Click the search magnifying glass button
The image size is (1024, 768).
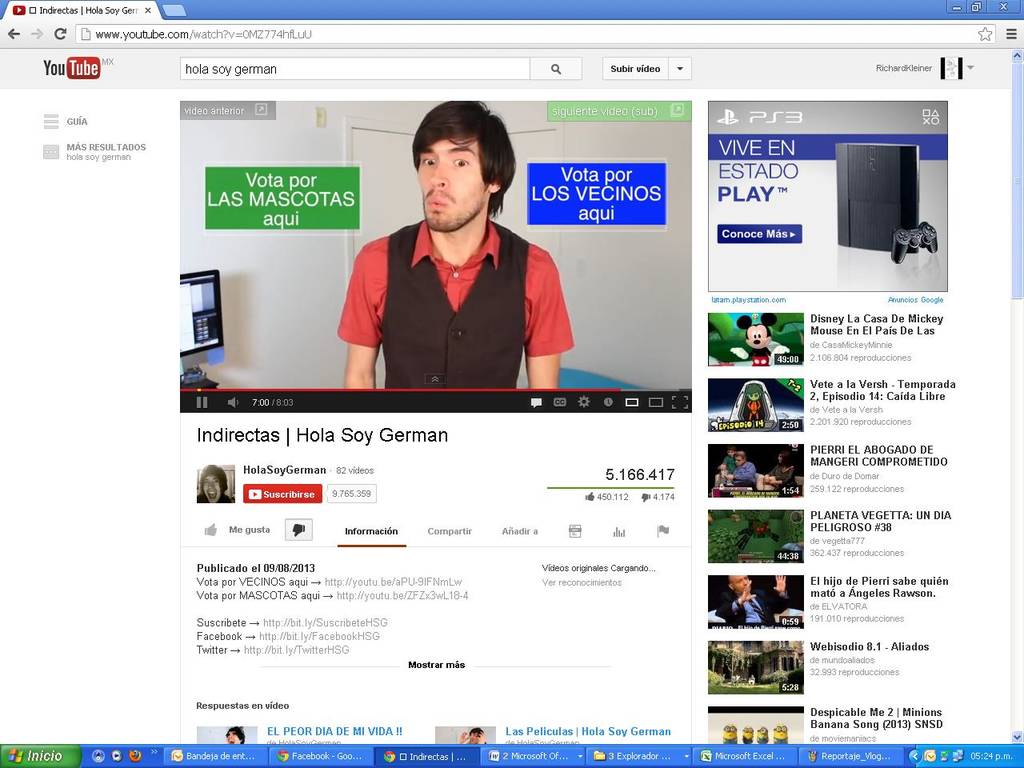pos(556,69)
